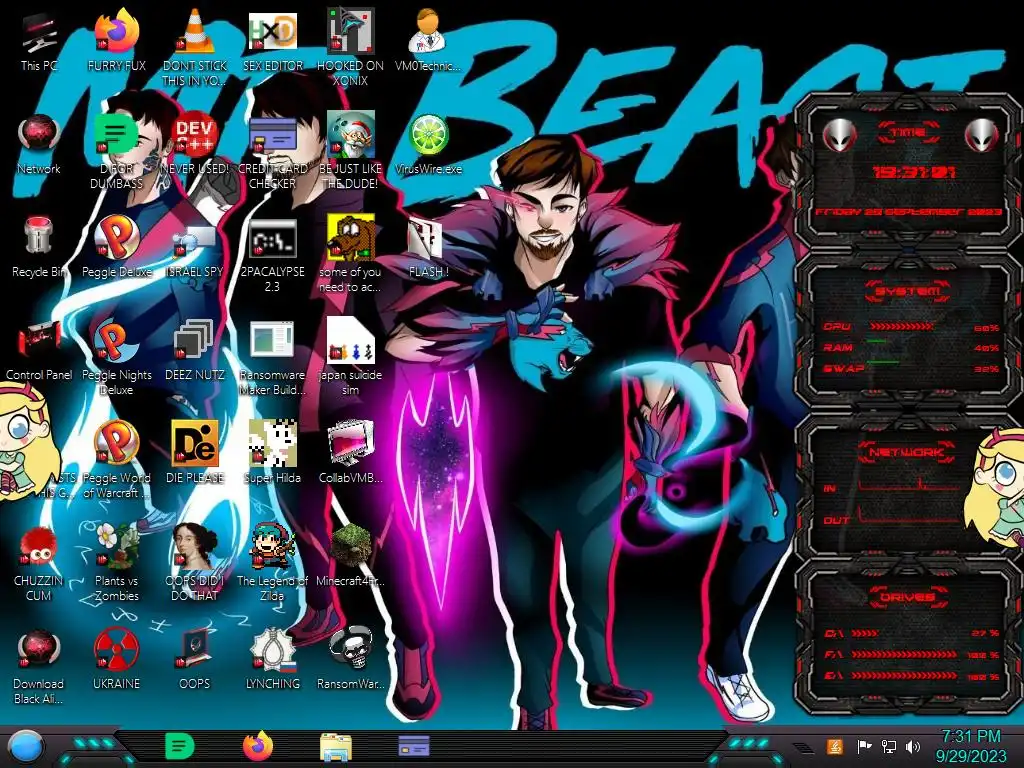Open the Dev C++ NEVER USED shortcut

pos(195,134)
